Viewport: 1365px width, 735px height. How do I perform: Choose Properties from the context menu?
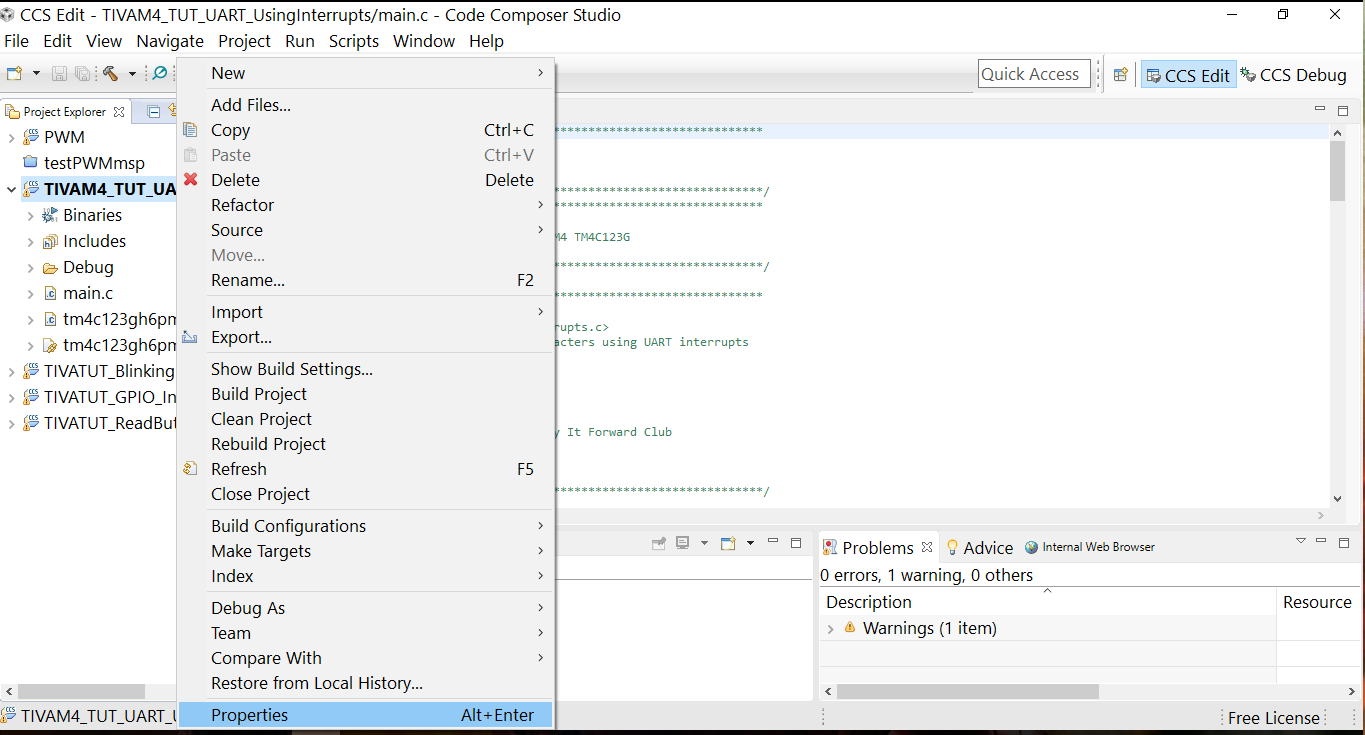click(x=365, y=715)
